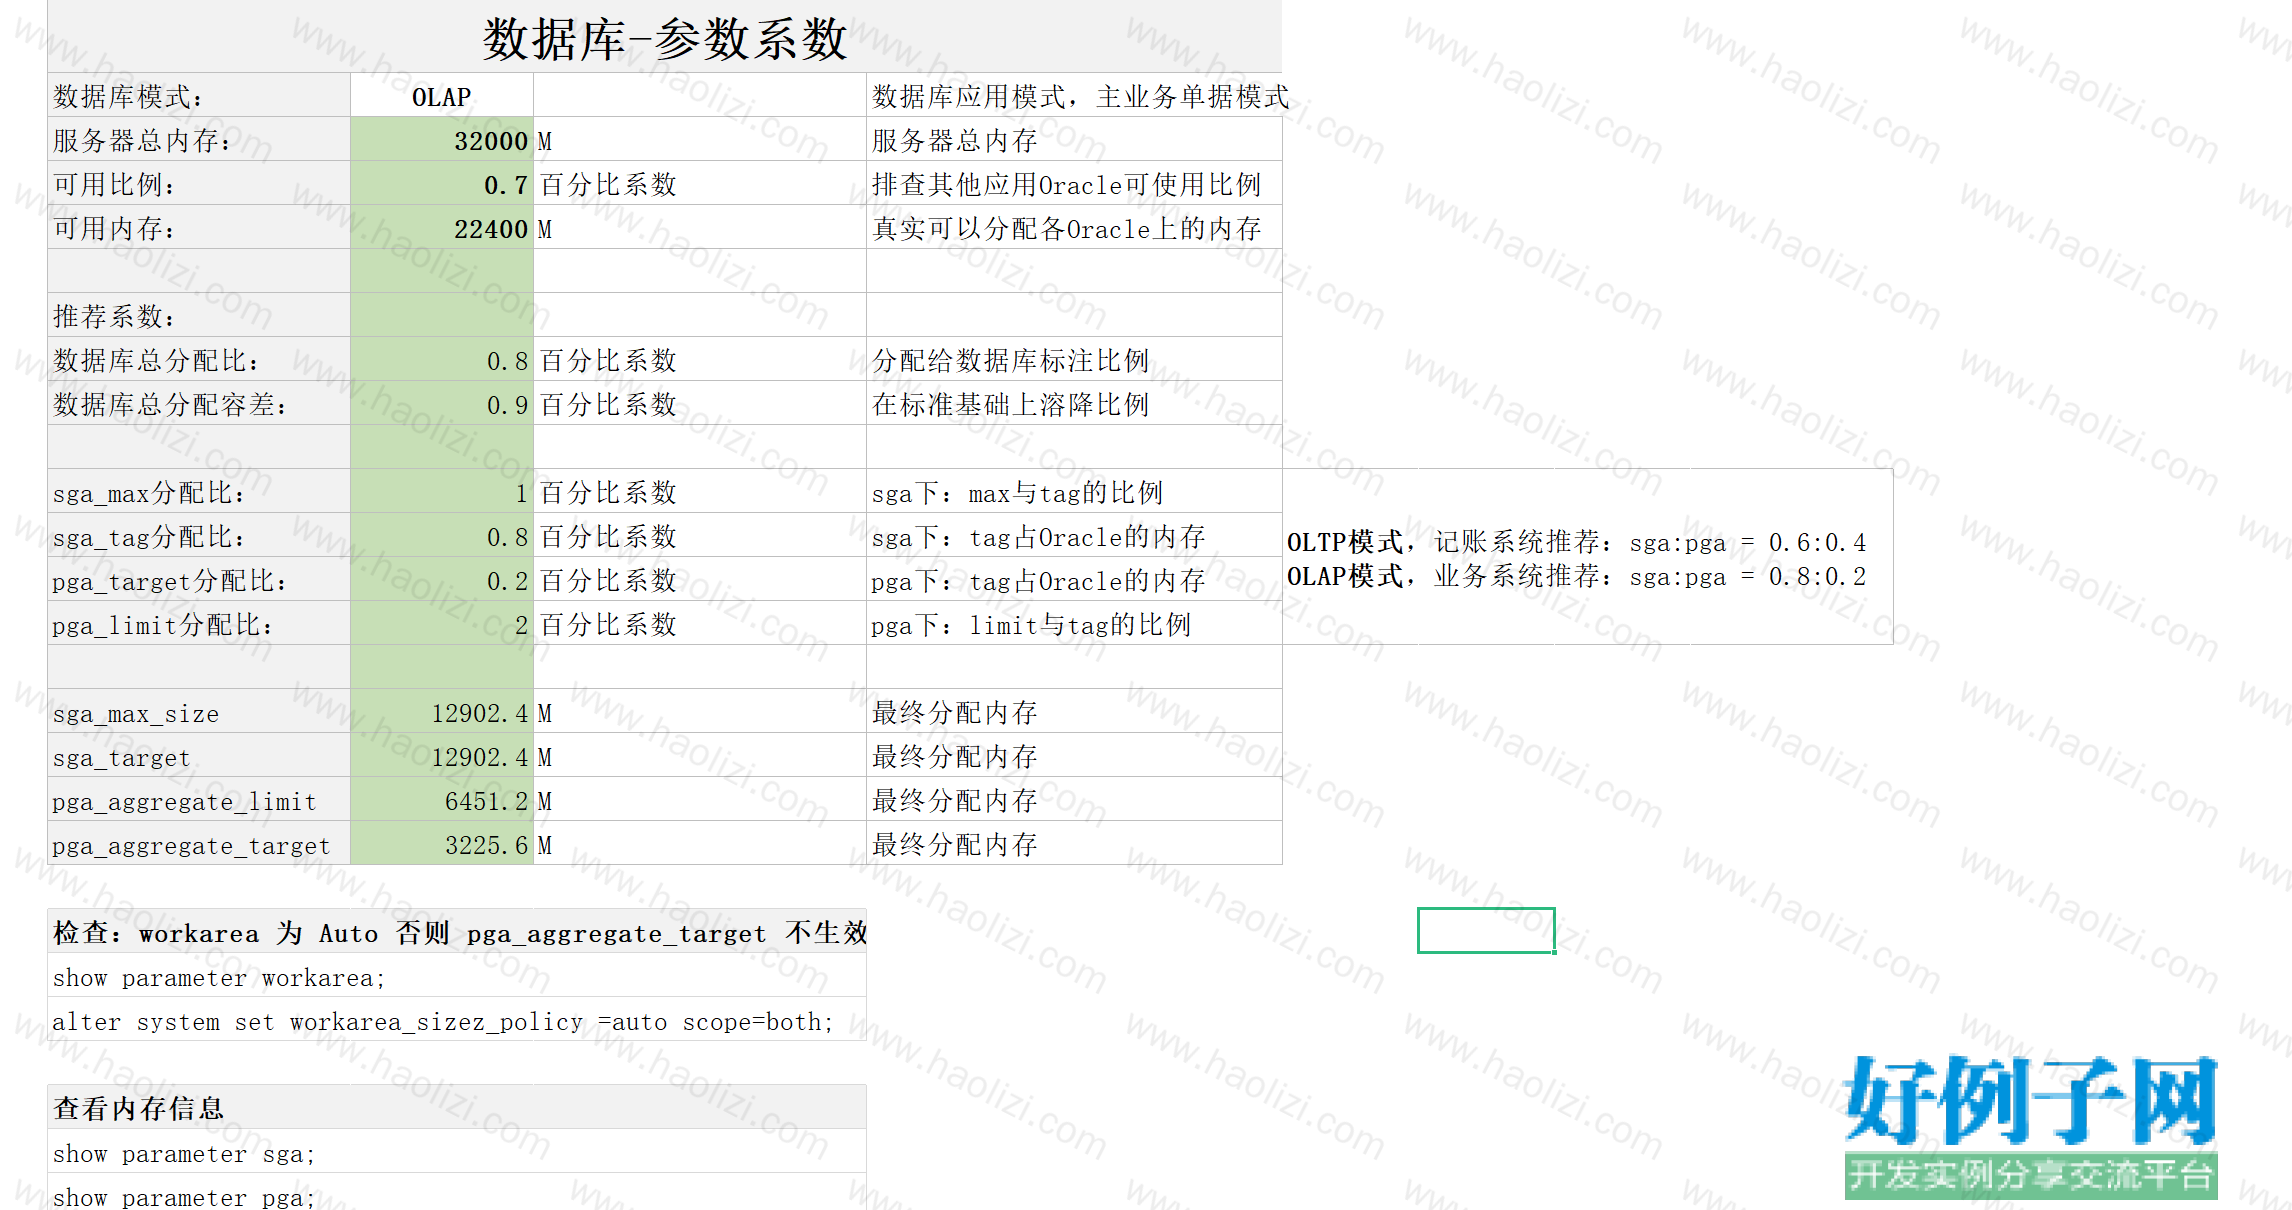Select the 0.9 value beside 数据库总分配容差
2292x1210 pixels.
[441, 404]
